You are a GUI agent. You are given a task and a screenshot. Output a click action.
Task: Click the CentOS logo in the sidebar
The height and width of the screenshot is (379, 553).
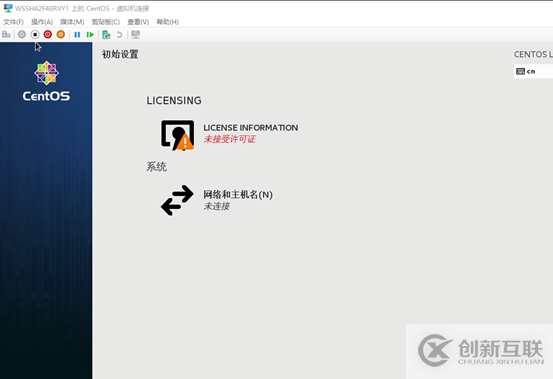click(x=46, y=81)
